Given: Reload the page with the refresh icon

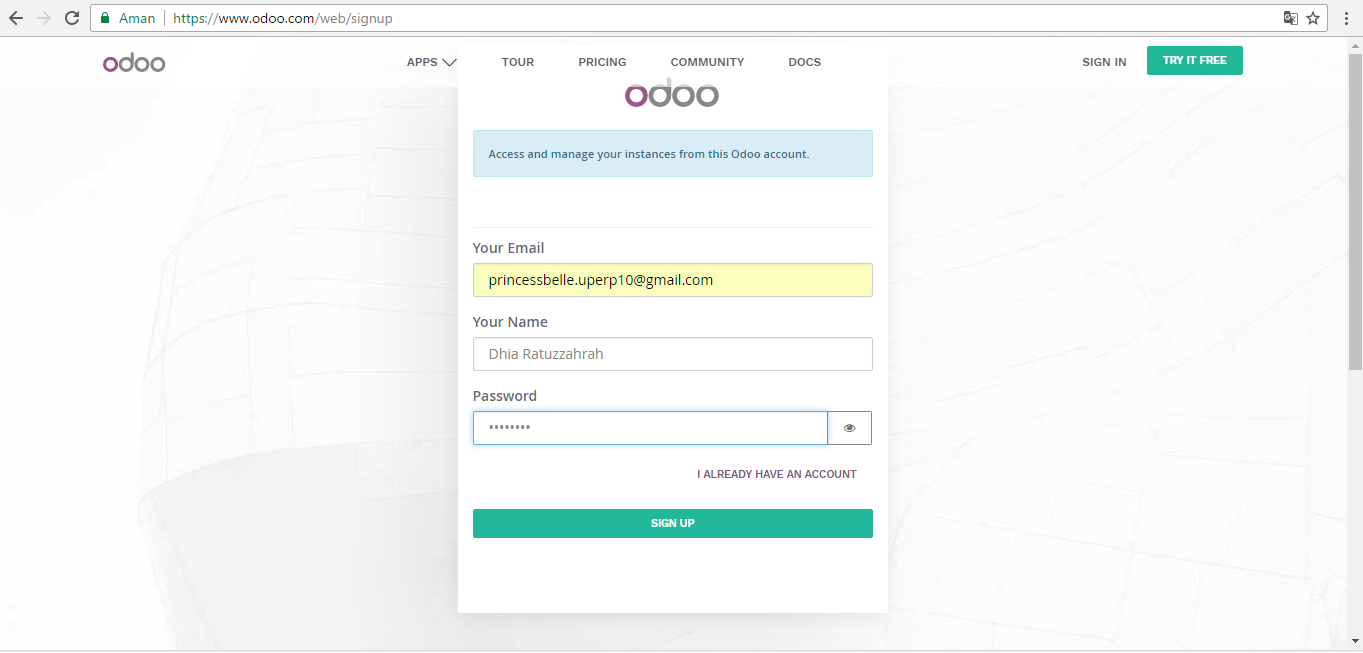Looking at the screenshot, I should tap(72, 18).
